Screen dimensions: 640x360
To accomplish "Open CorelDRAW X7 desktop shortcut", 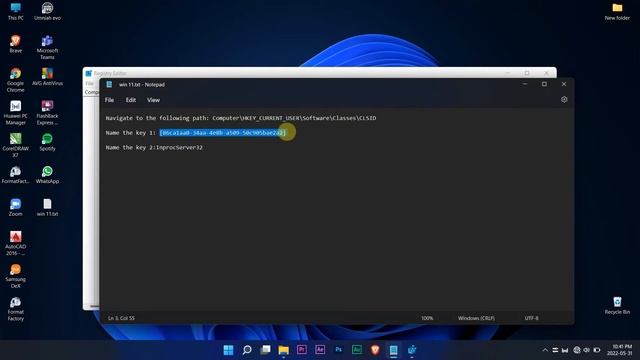I will [16, 145].
